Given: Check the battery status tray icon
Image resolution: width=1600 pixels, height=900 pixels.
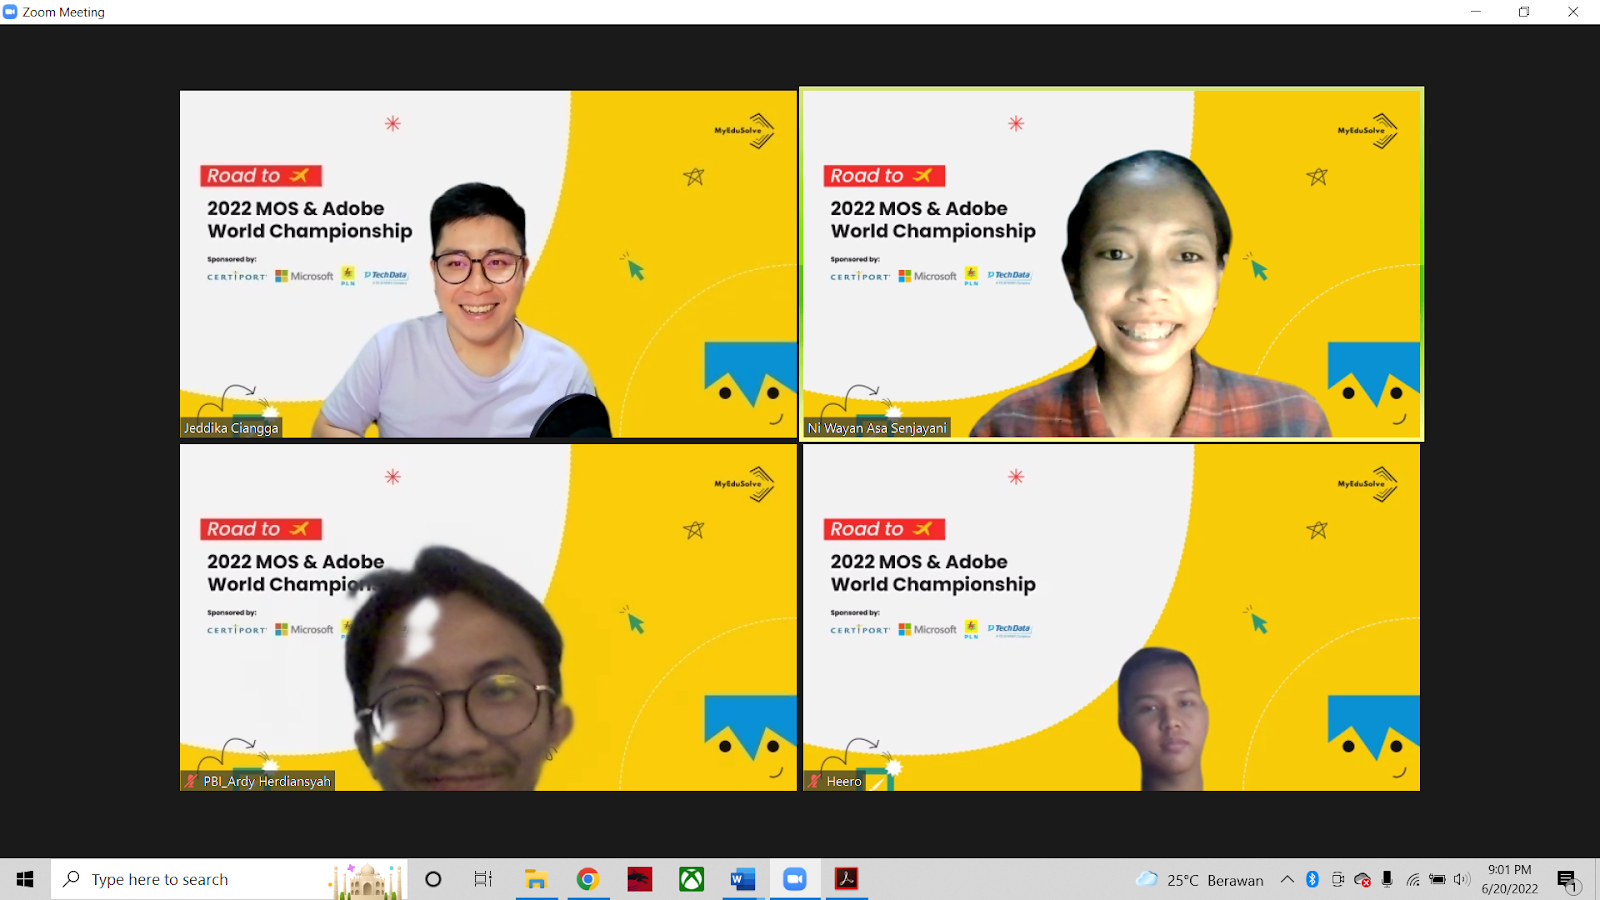Looking at the screenshot, I should [1437, 880].
